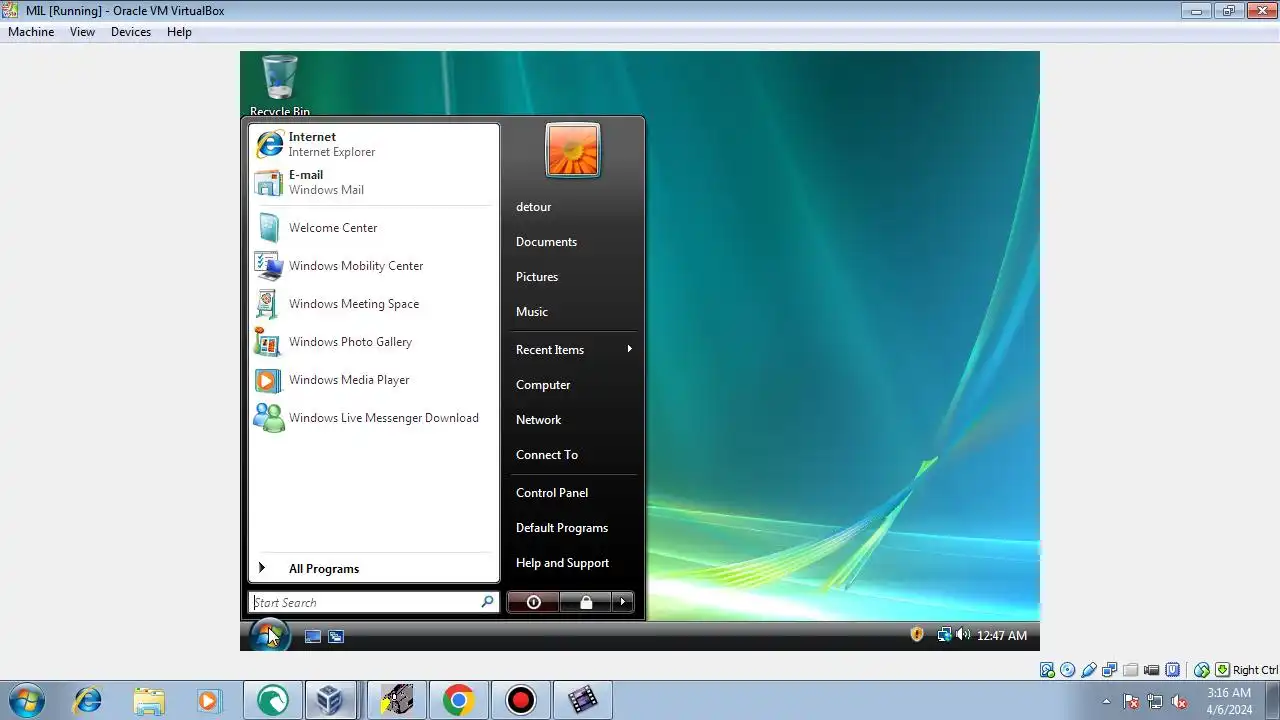Click Show Desktop in Vista quick launch
This screenshot has height=720, width=1280.
[313, 636]
